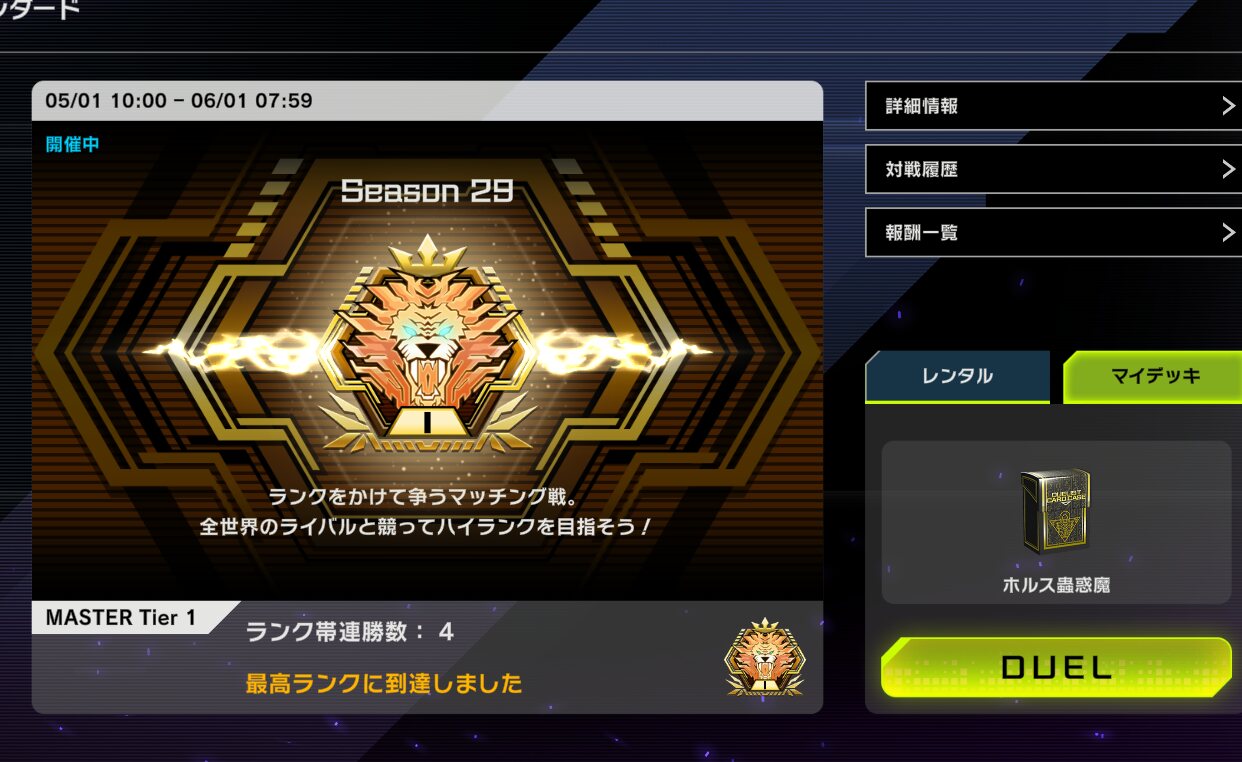This screenshot has height=762, width=1242.
Task: Click the season date range header
Action: point(179,101)
